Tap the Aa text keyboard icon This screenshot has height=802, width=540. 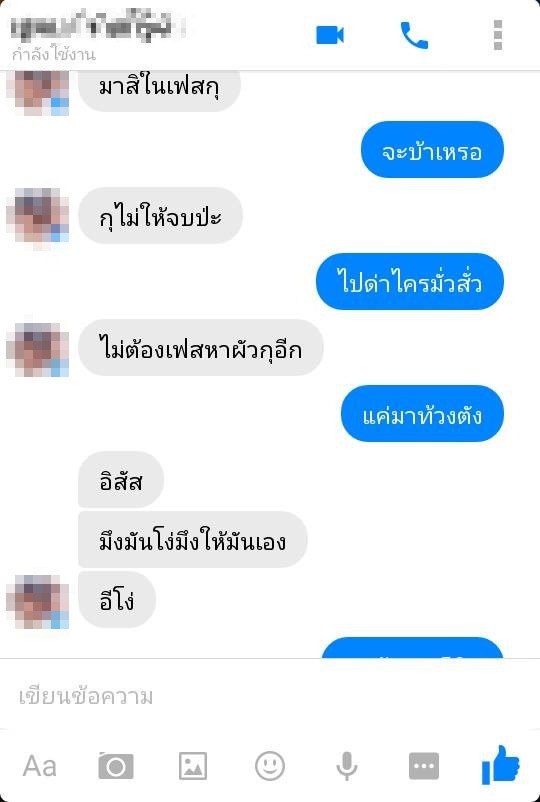coord(39,766)
